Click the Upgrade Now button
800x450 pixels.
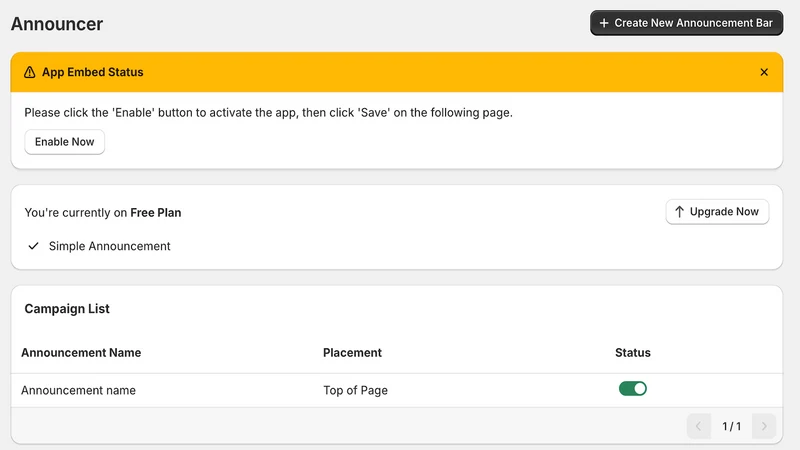tap(717, 212)
